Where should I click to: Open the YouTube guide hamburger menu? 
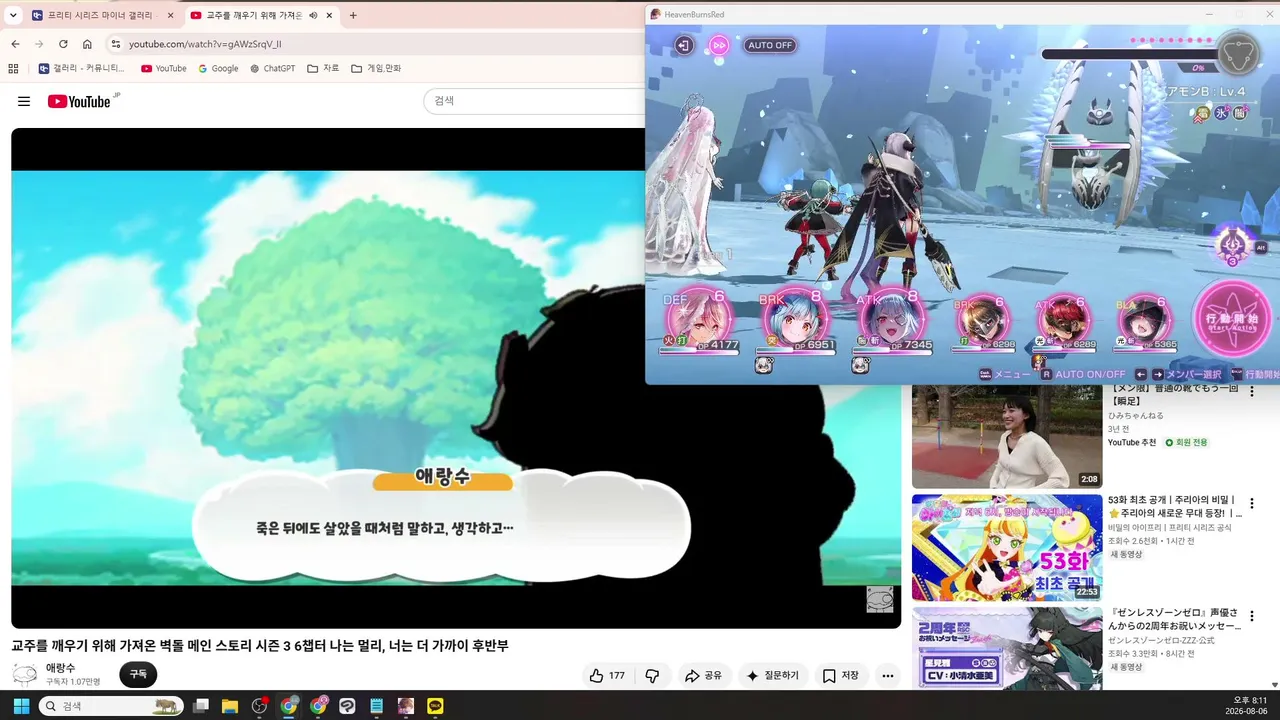tap(24, 101)
